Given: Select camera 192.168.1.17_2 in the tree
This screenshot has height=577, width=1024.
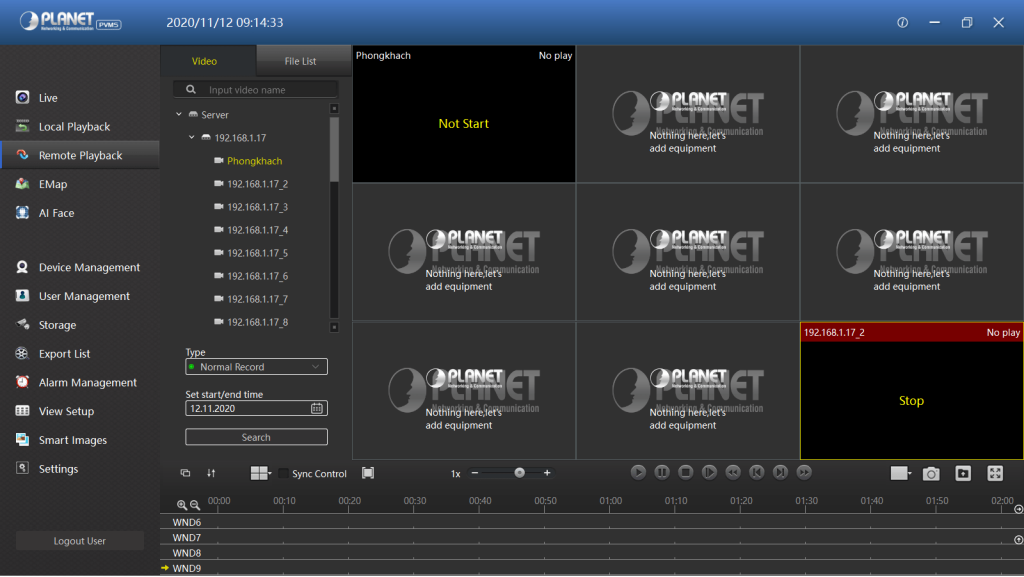Looking at the screenshot, I should [257, 184].
